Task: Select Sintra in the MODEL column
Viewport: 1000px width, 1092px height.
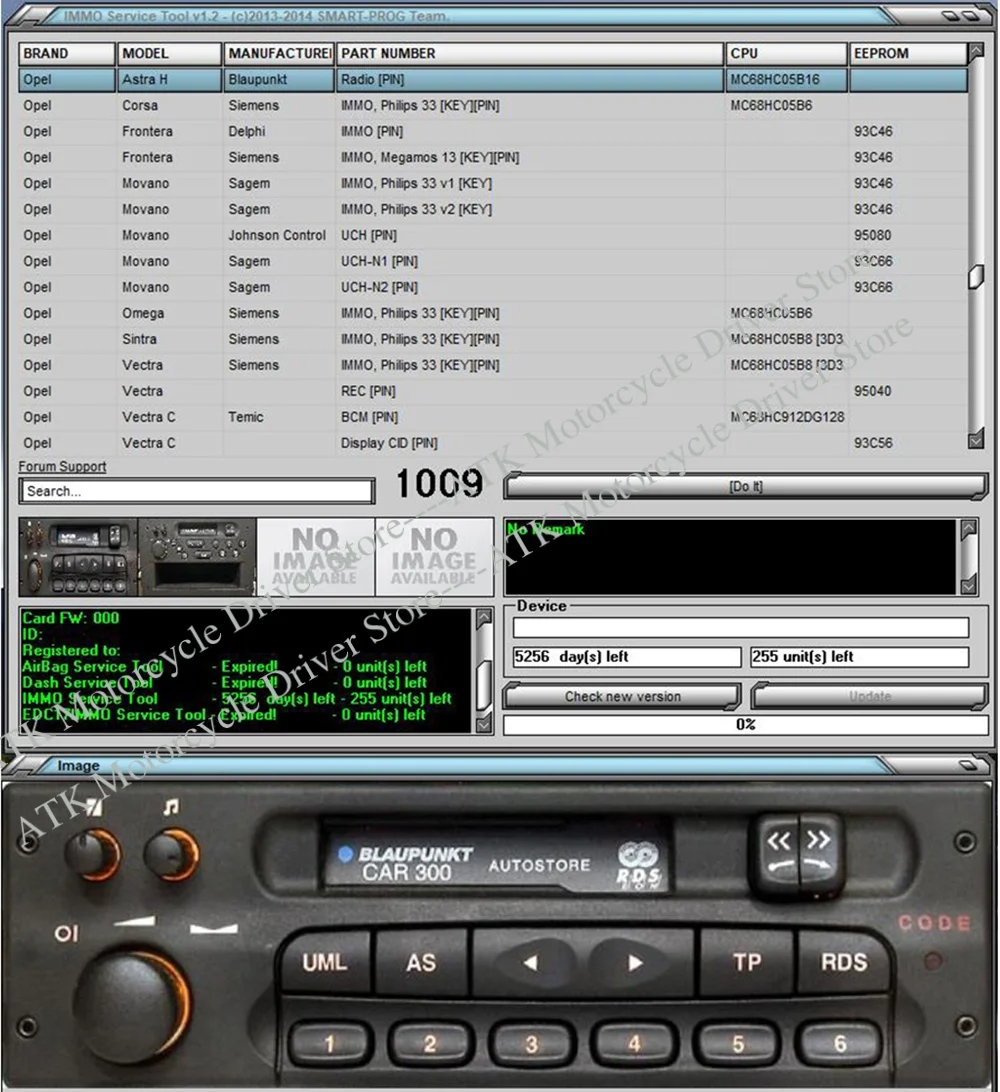Action: (139, 339)
